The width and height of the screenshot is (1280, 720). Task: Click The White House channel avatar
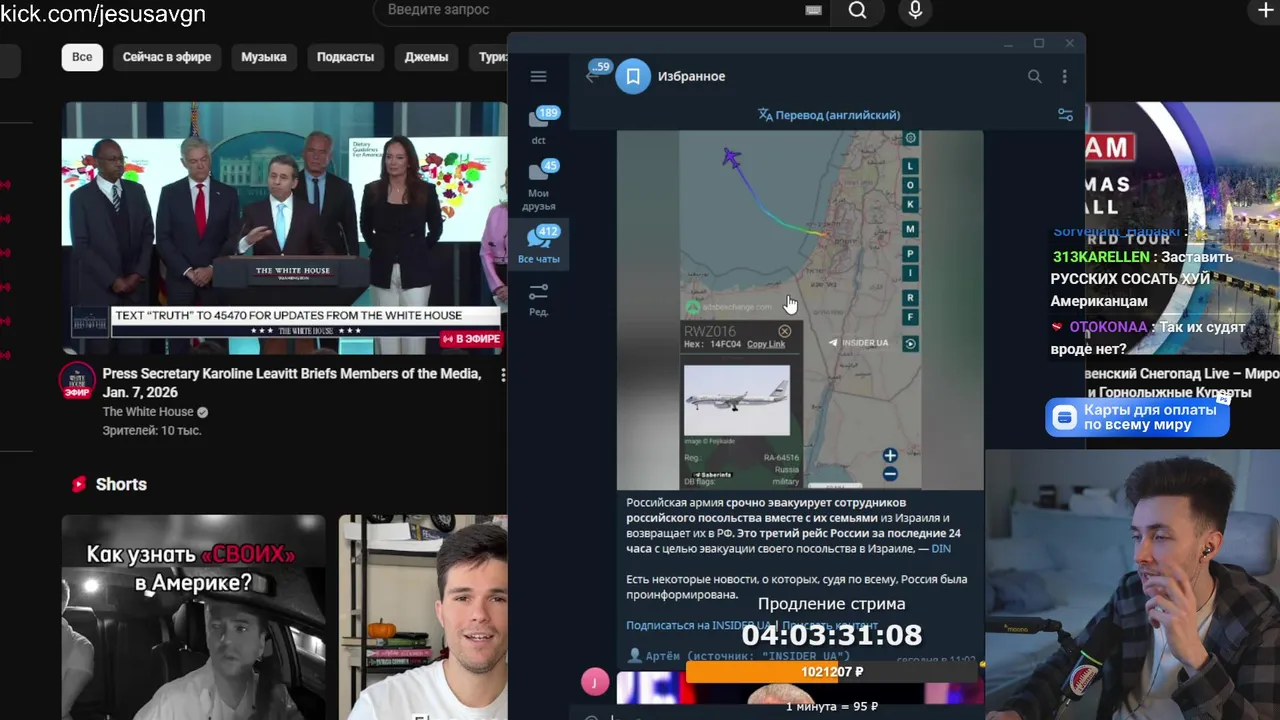pos(77,381)
